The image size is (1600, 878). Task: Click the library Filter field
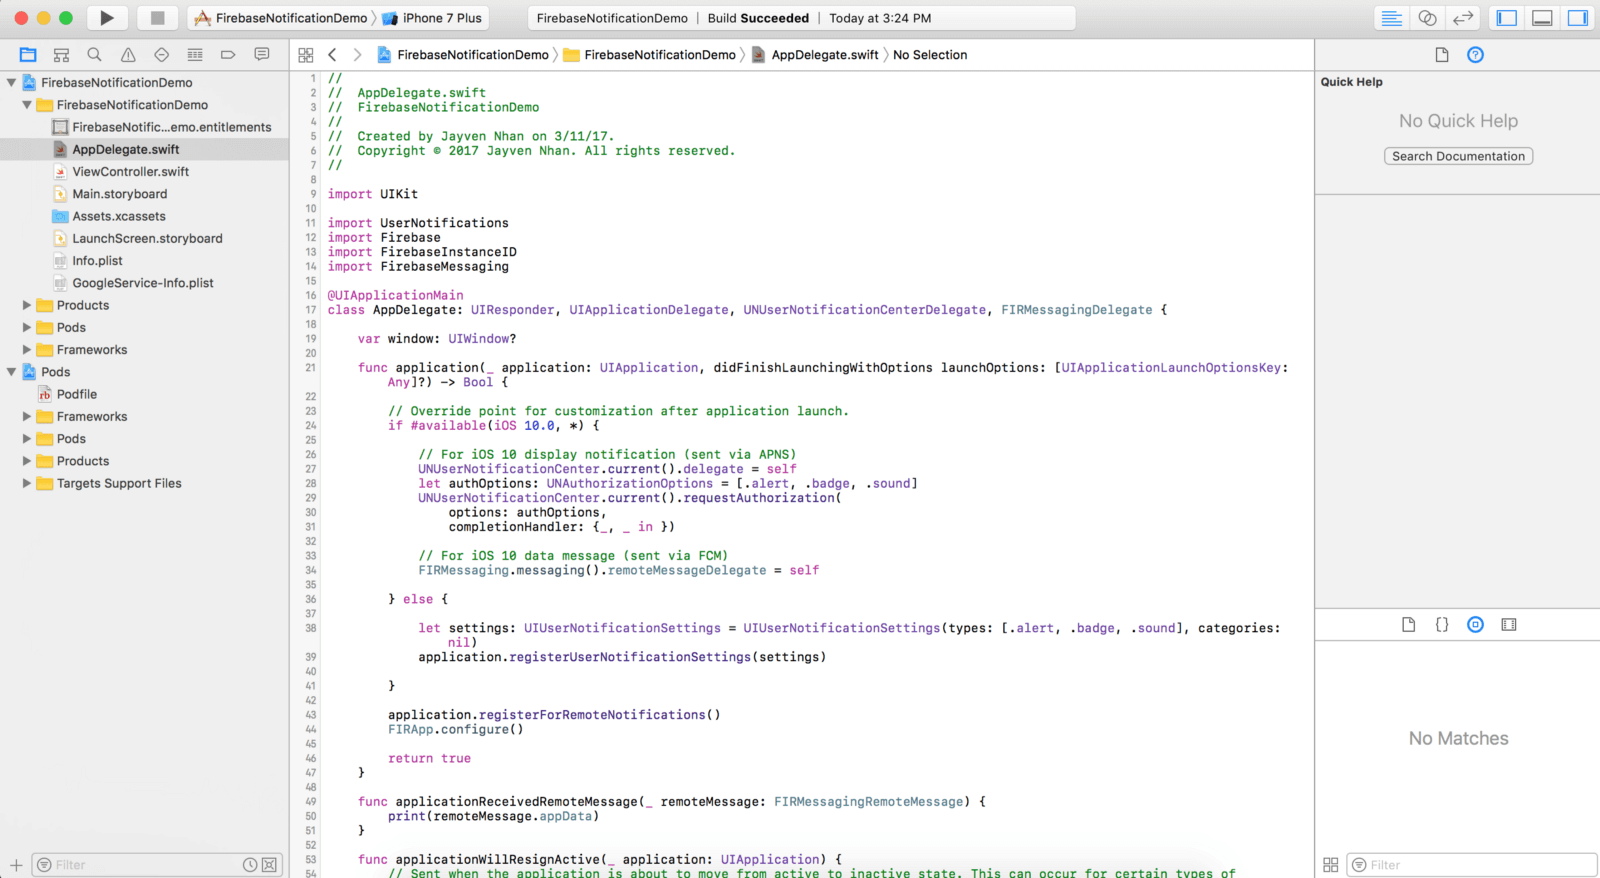pyautogui.click(x=1472, y=865)
